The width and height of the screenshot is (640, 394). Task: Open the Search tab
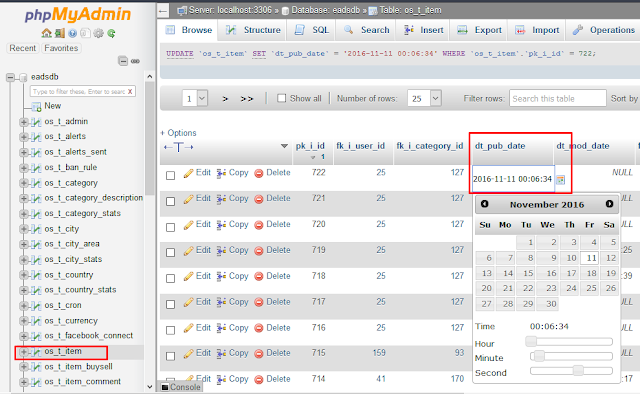366,30
